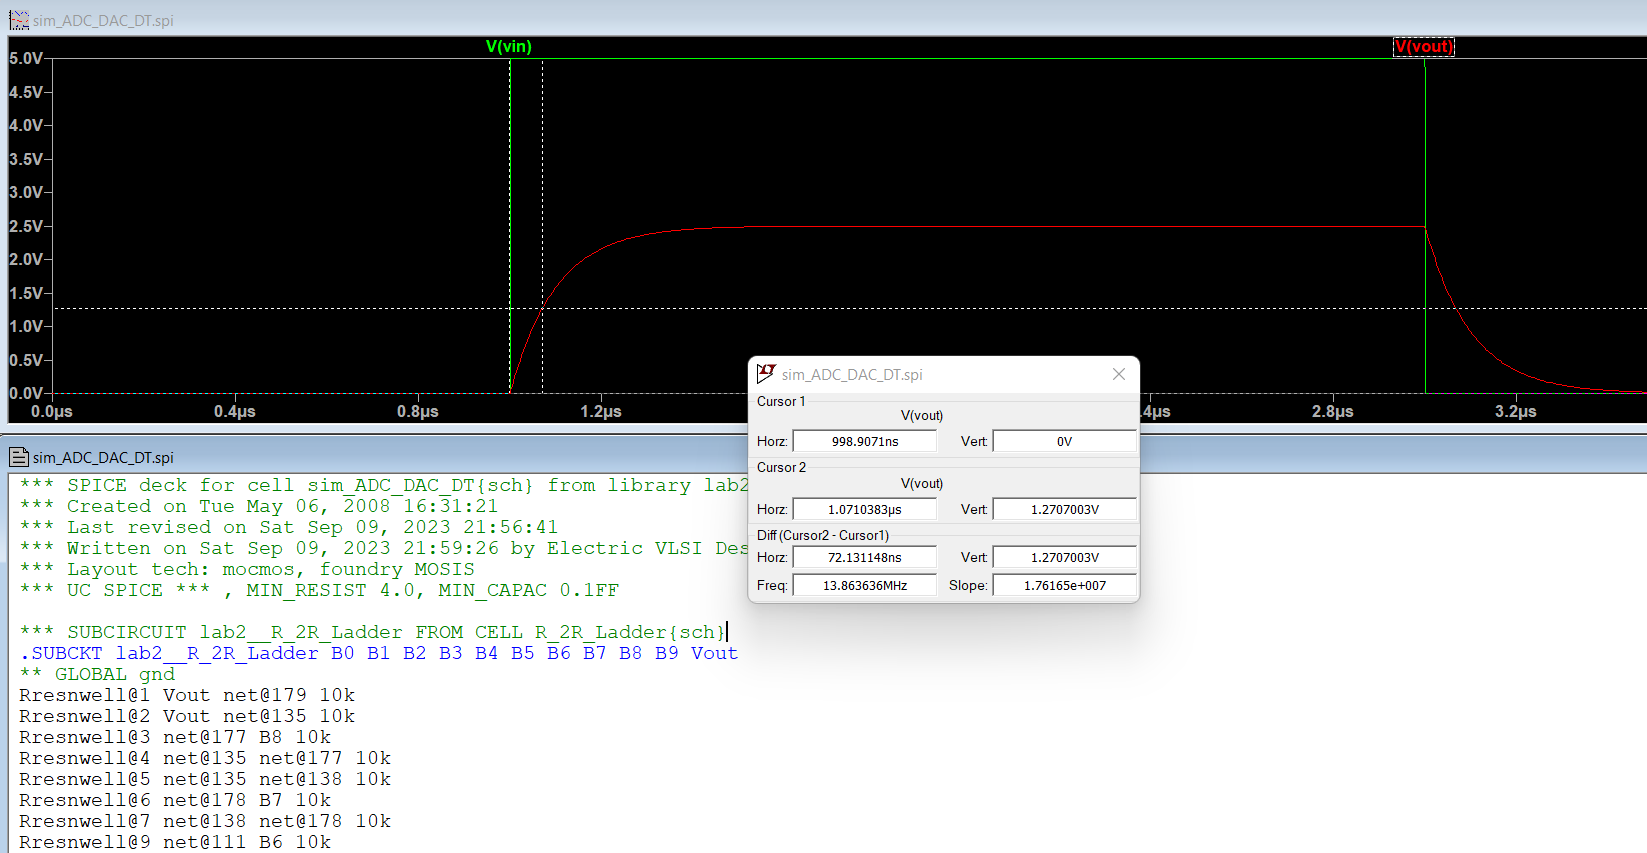Click the LTspice icon in cursor dialog title
The width and height of the screenshot is (1647, 853).
[x=766, y=374]
